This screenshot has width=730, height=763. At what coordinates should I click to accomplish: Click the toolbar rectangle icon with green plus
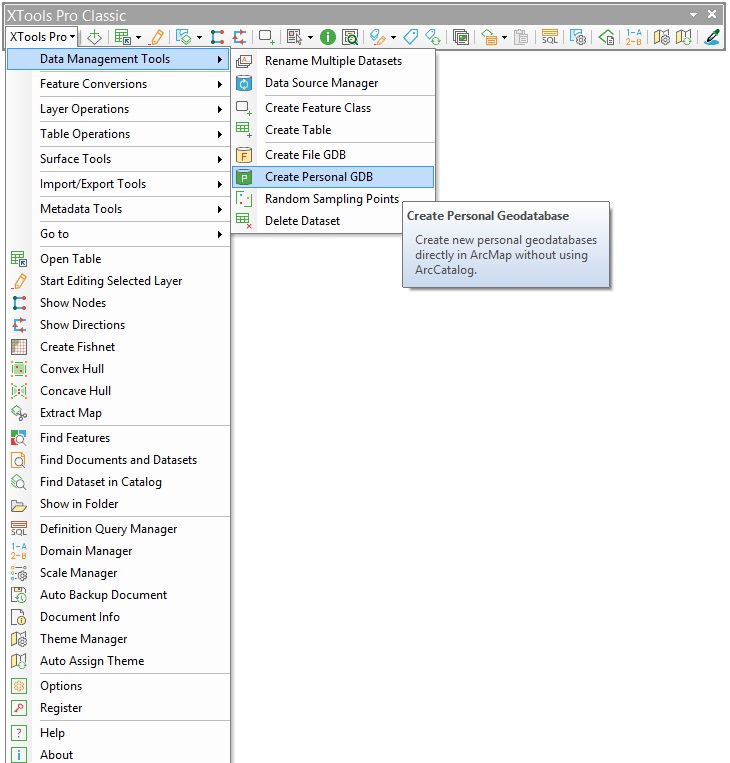(x=267, y=37)
